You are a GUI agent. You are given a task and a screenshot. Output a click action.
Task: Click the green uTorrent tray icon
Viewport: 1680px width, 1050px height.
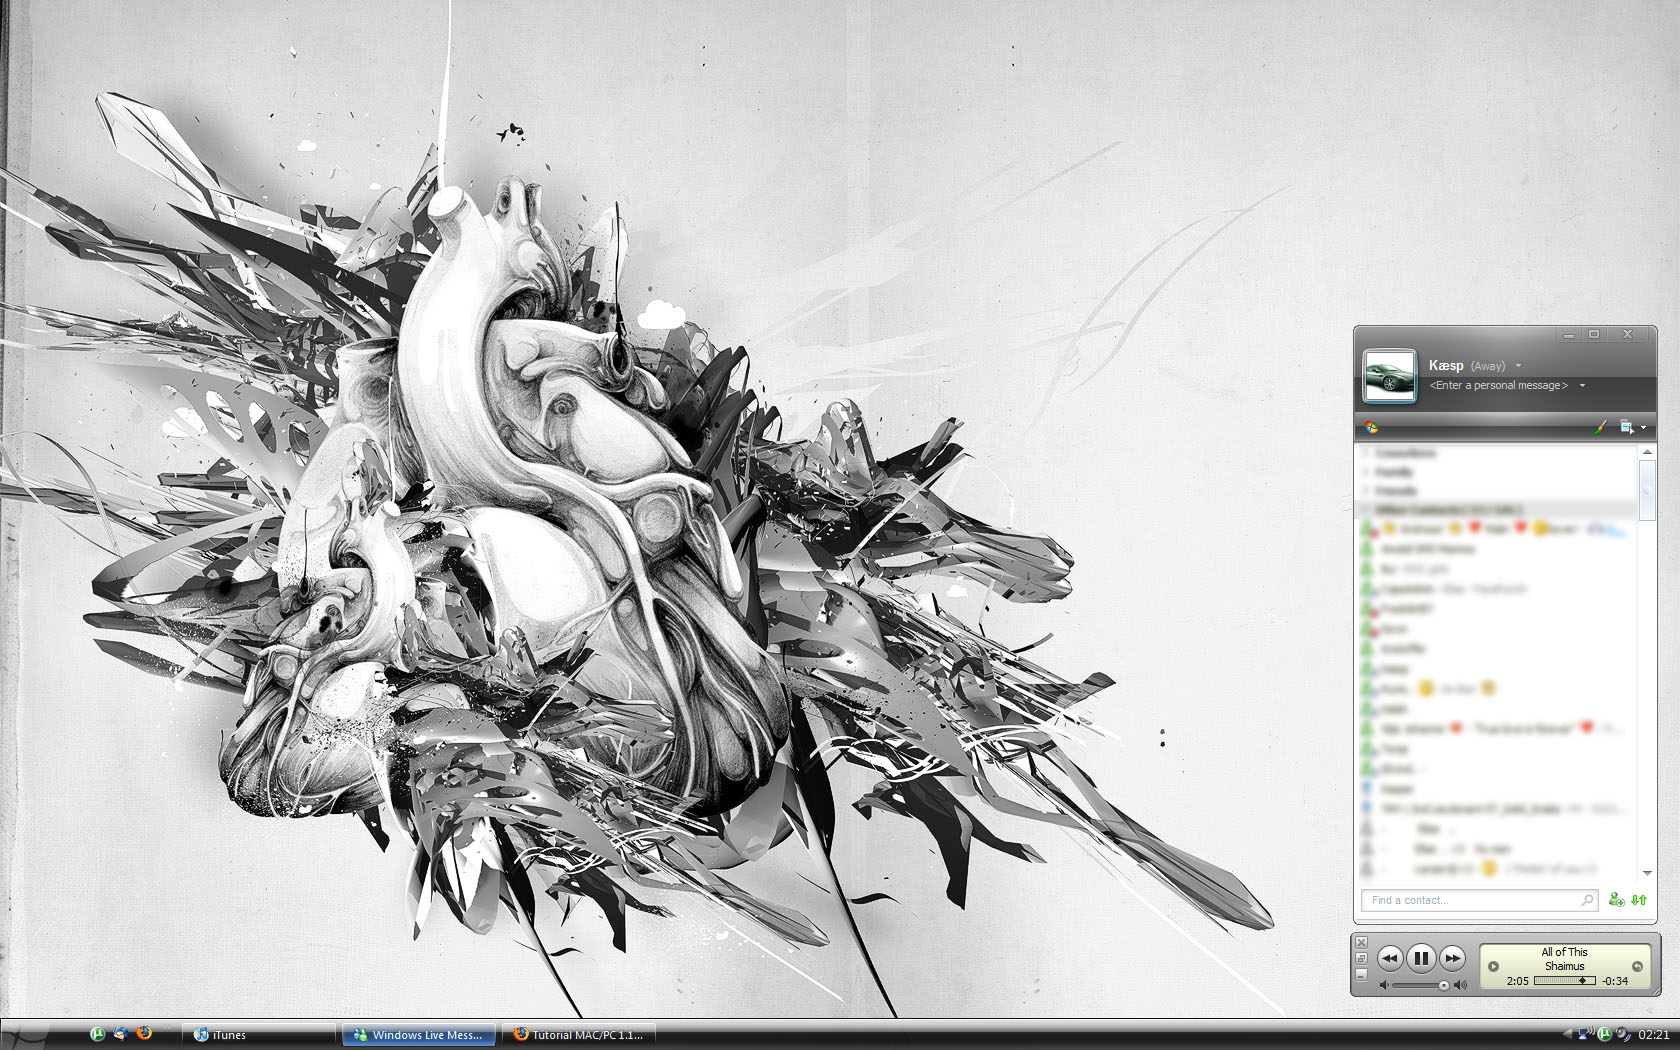(x=1604, y=1034)
